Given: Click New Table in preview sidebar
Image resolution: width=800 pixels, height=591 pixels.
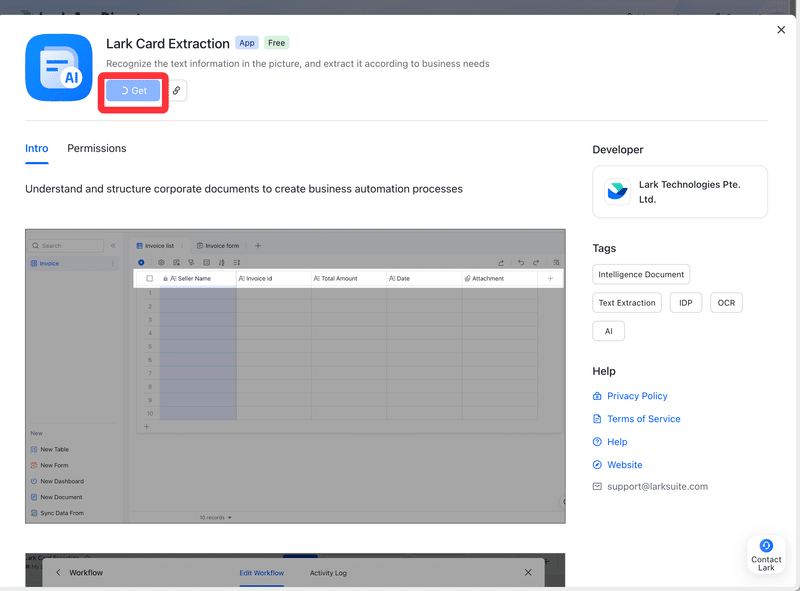Looking at the screenshot, I should 50,450.
